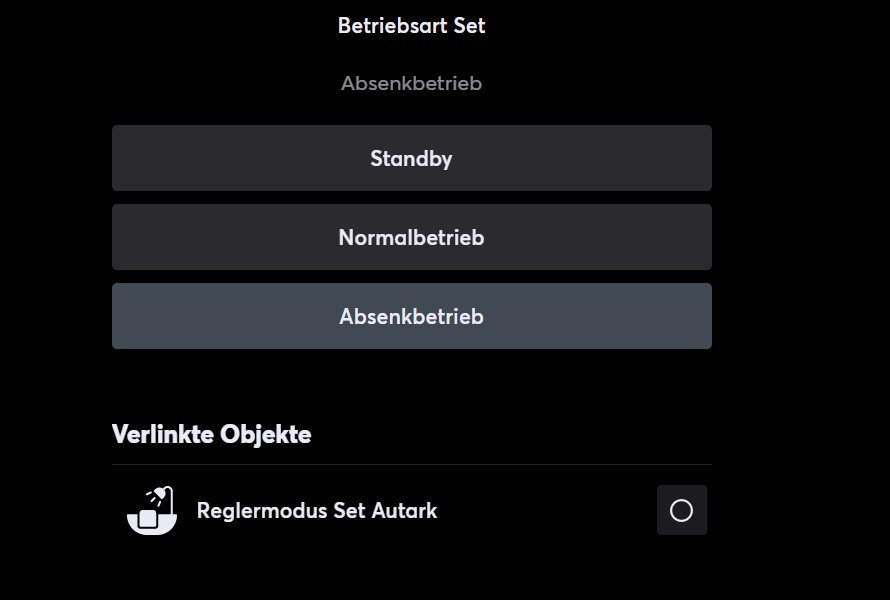Toggle the circle button for Reglermodus Set Autark

pyautogui.click(x=681, y=510)
